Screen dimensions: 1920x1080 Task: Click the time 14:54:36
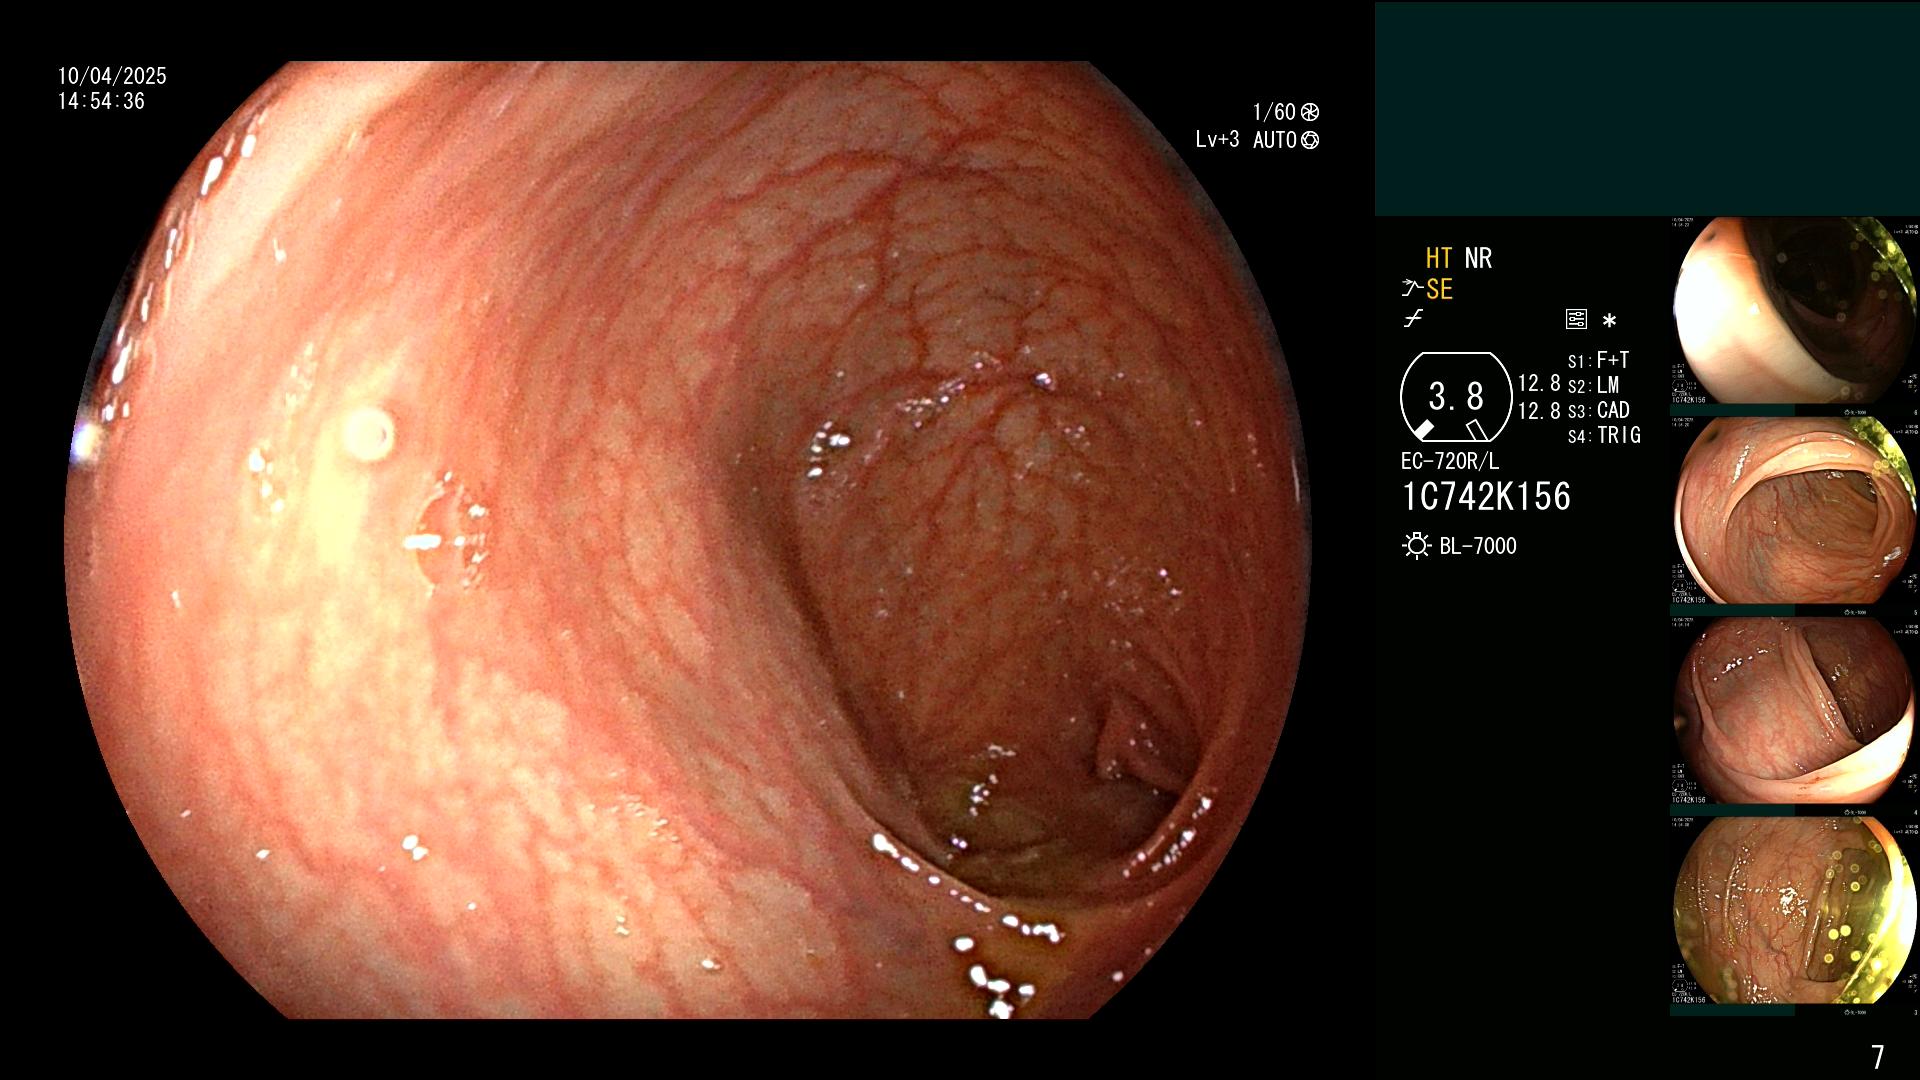[x=101, y=101]
